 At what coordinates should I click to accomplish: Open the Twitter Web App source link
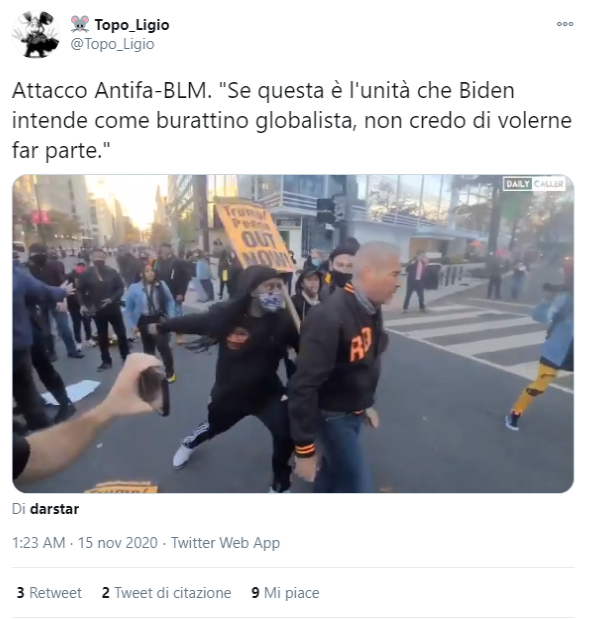(225, 543)
